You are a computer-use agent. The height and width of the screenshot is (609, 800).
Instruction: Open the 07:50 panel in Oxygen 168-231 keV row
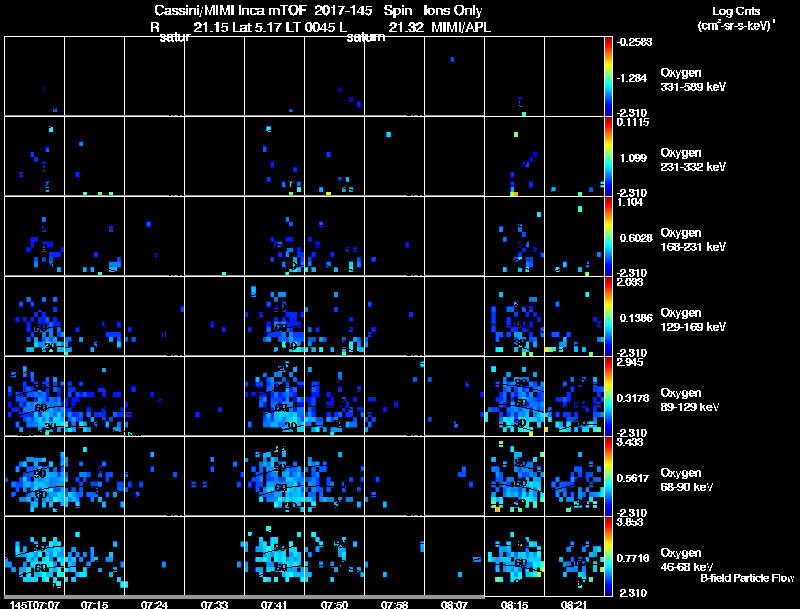[x=334, y=236]
